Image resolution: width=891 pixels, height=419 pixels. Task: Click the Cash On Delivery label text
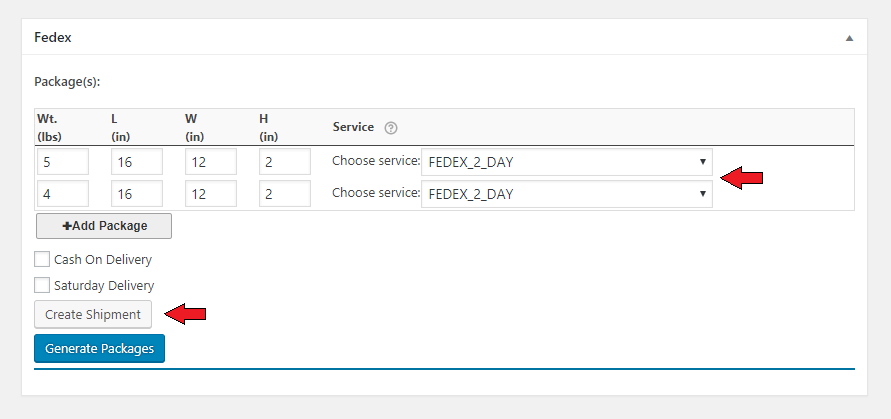pyautogui.click(x=103, y=260)
